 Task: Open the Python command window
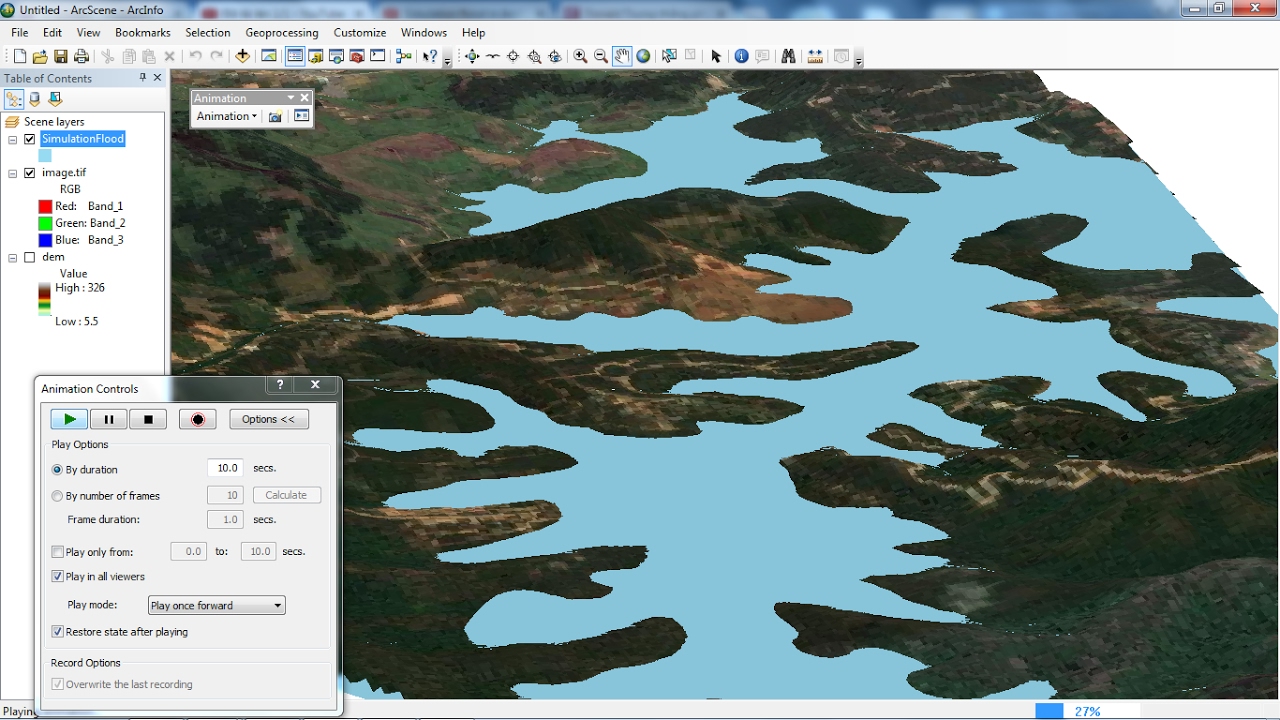click(378, 57)
